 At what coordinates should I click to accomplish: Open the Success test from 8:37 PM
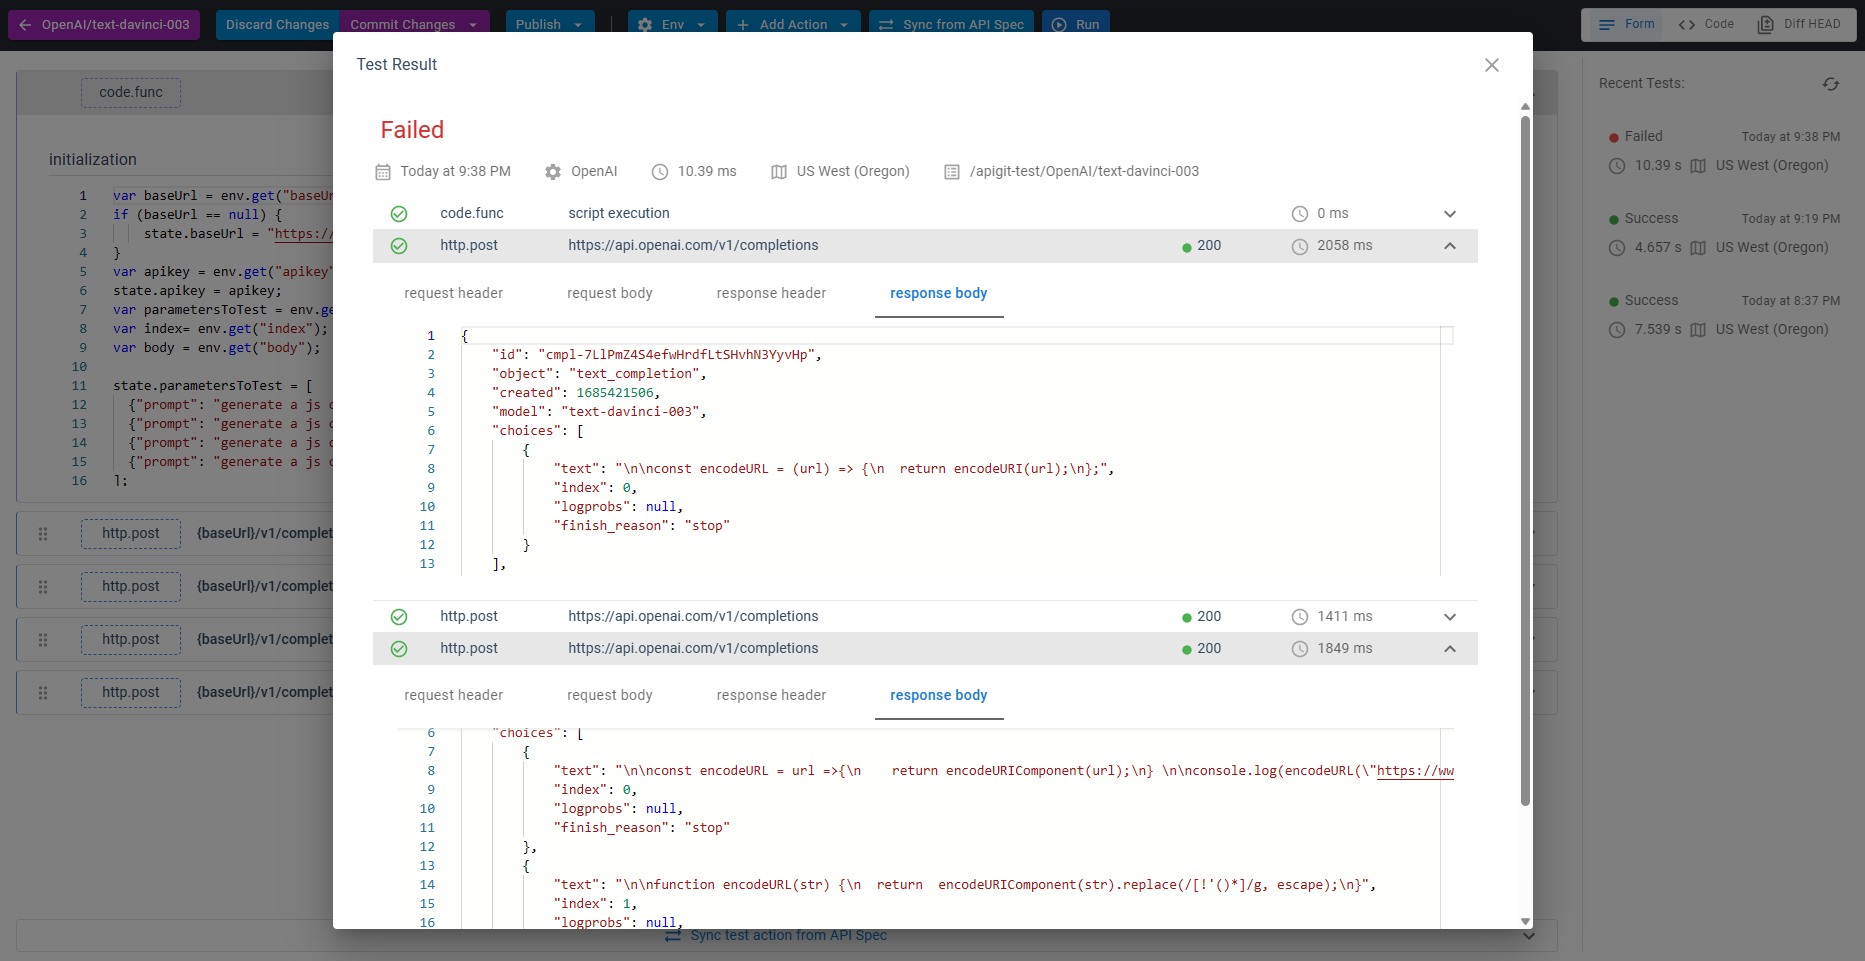pyautogui.click(x=1723, y=315)
